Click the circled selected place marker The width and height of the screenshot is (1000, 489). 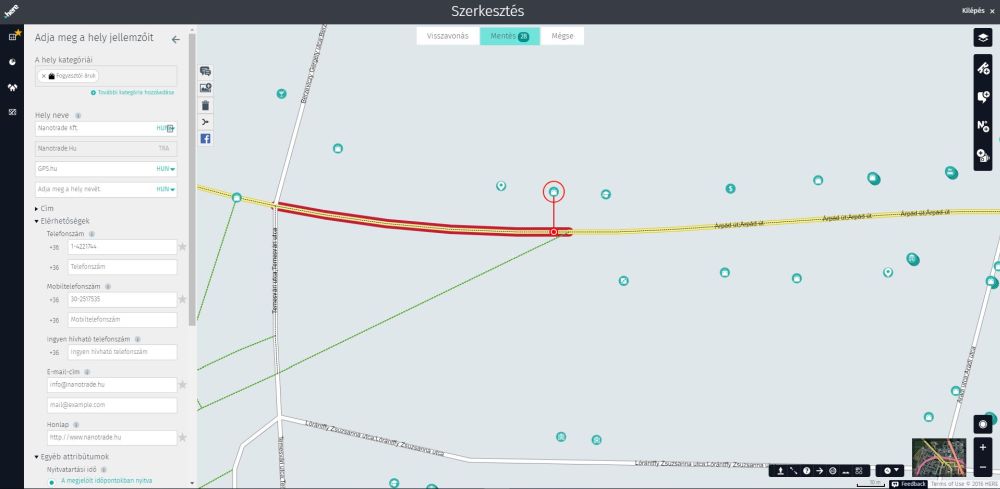[x=554, y=191]
